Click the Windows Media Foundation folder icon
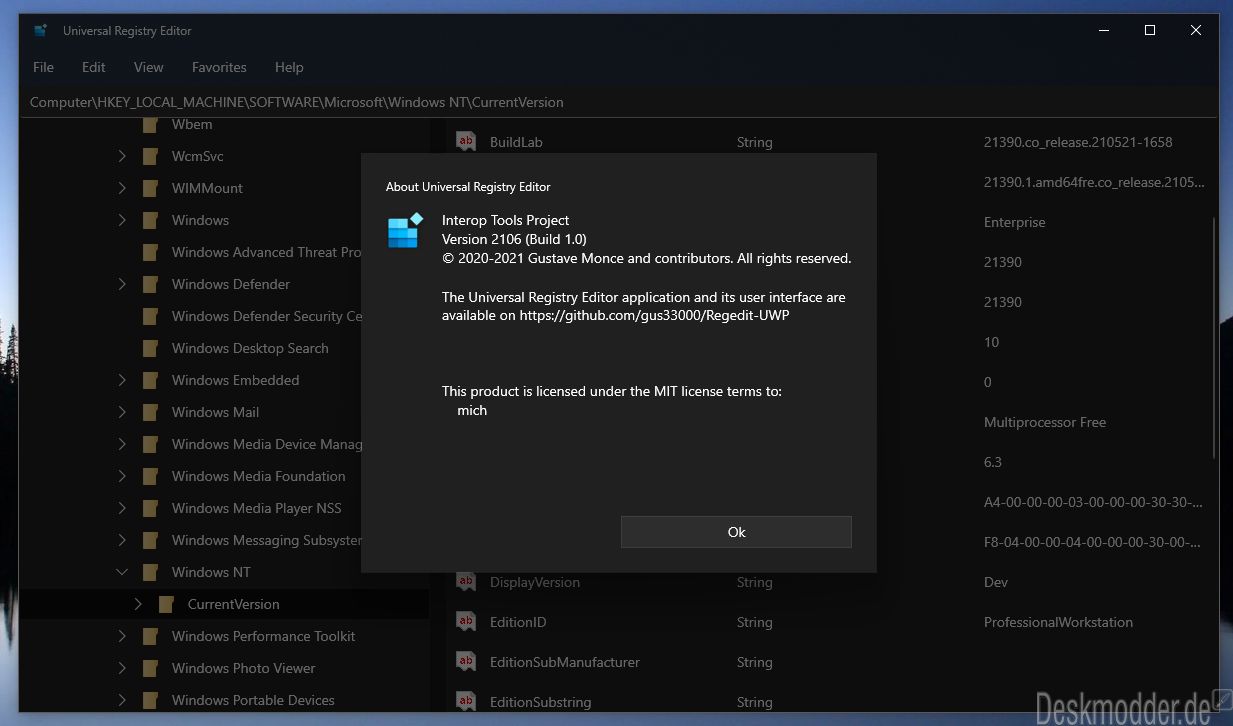The image size is (1233, 726). tap(150, 477)
